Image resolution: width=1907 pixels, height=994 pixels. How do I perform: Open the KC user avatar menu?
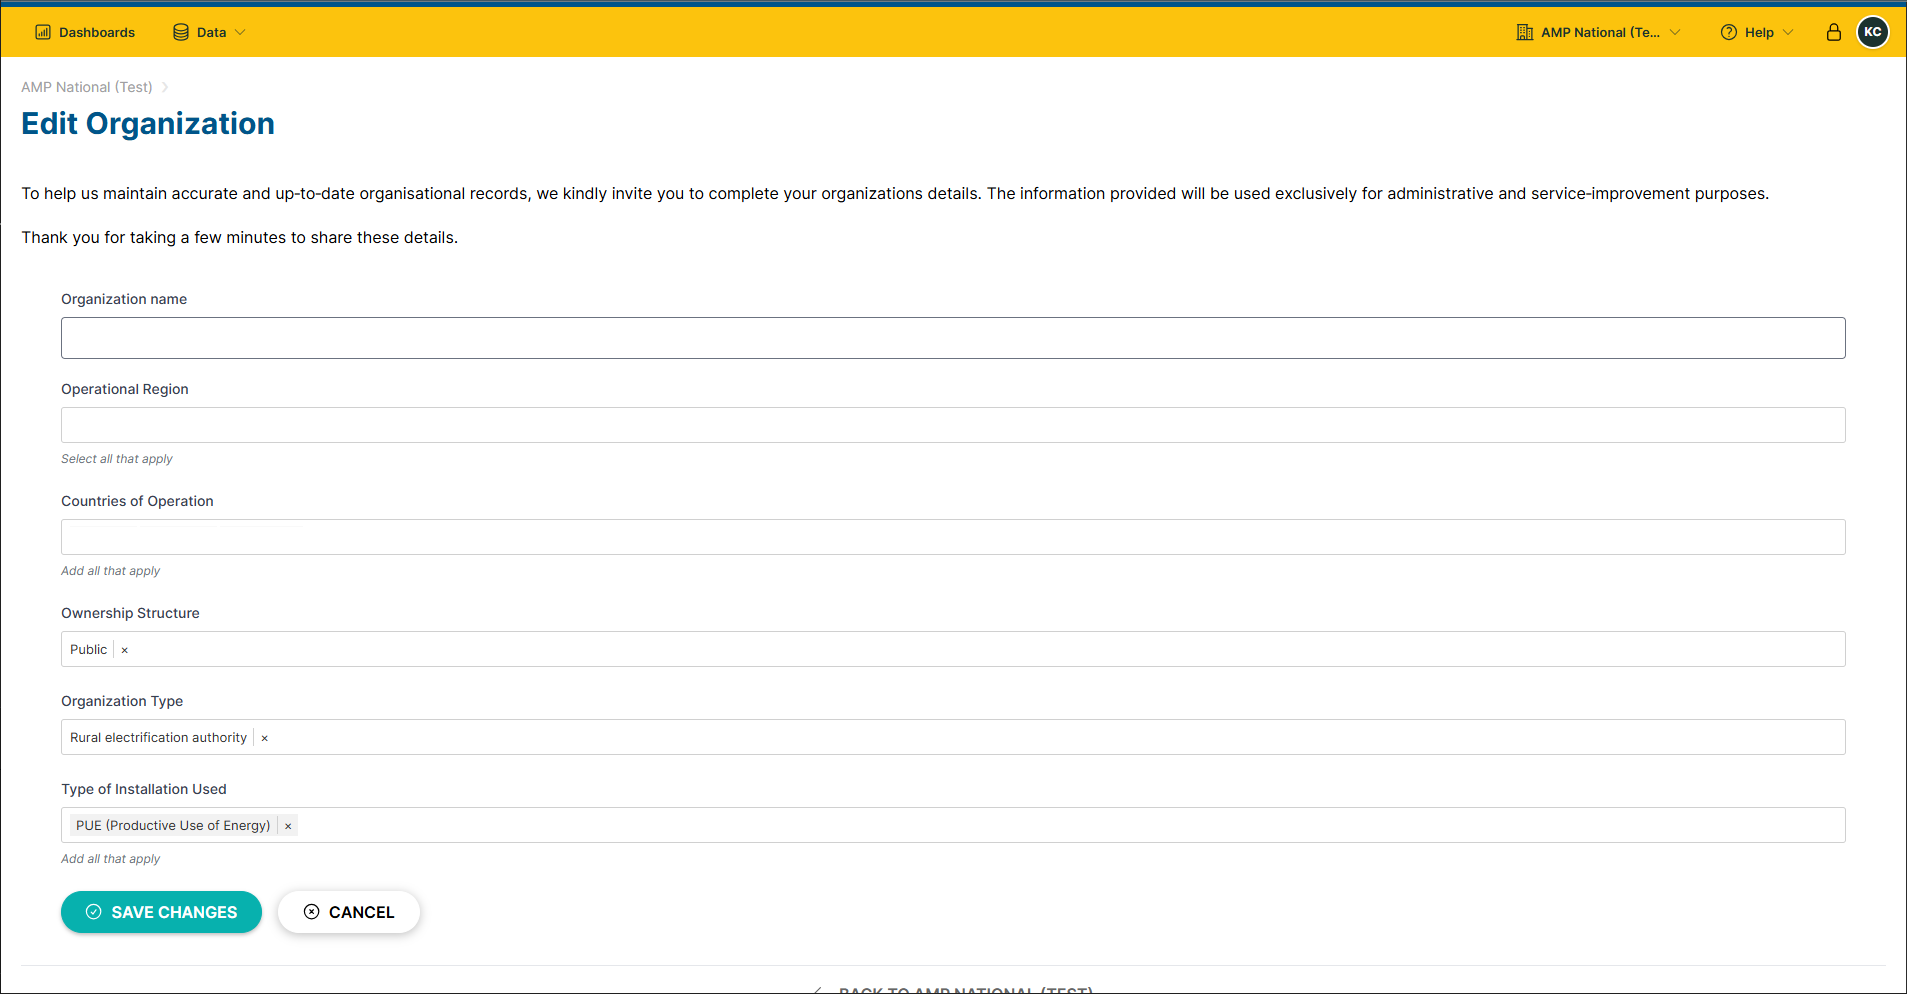[1873, 32]
